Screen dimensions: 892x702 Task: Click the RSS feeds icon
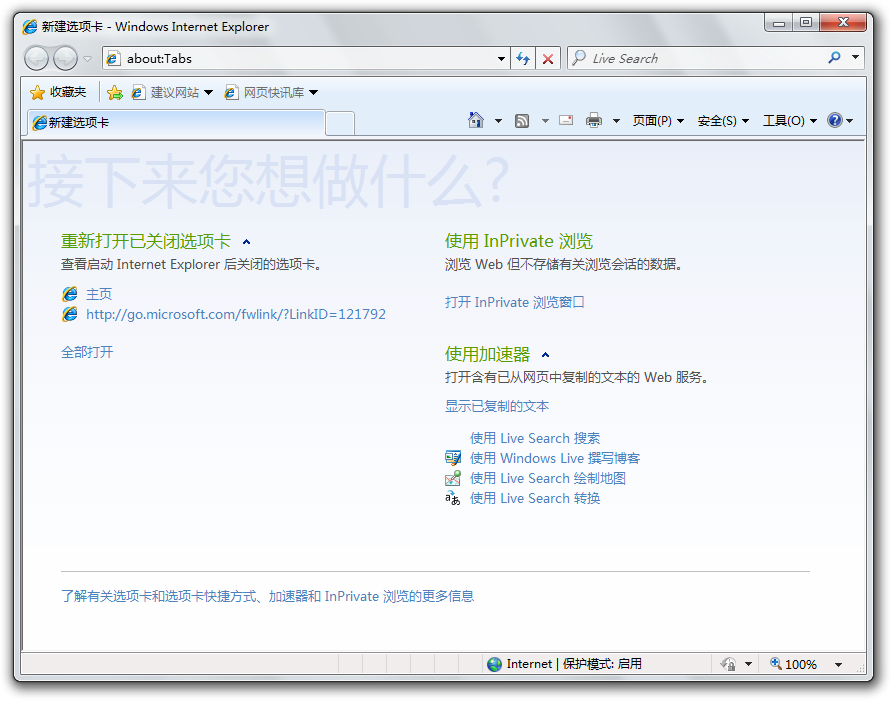point(522,121)
